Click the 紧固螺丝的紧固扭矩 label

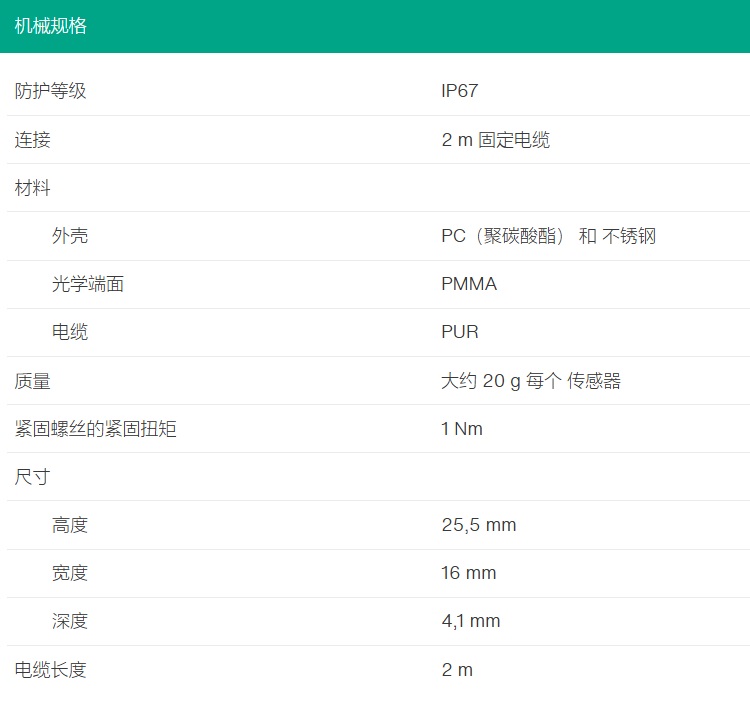96,429
